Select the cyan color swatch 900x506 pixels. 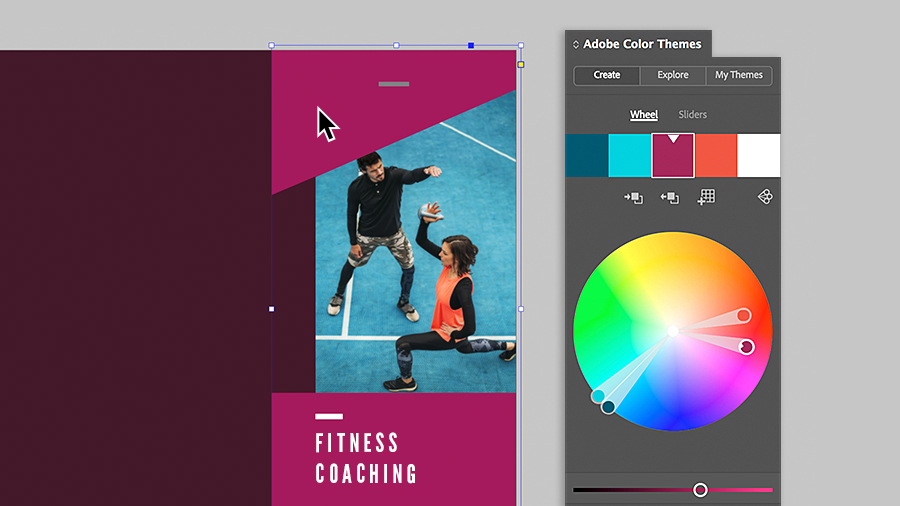[x=630, y=155]
